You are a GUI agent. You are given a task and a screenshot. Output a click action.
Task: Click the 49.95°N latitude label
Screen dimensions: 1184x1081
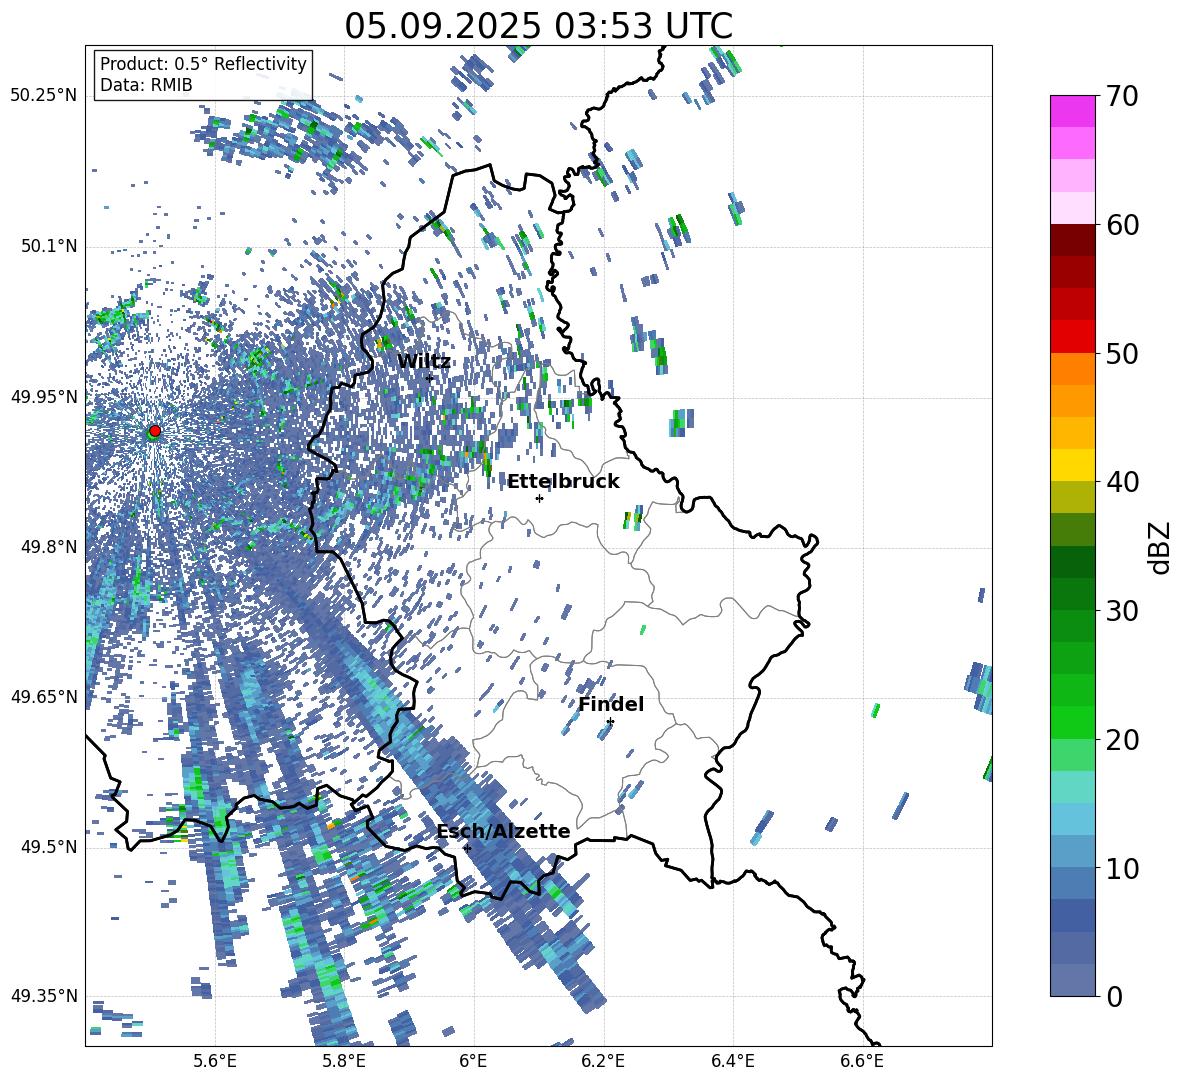(44, 397)
